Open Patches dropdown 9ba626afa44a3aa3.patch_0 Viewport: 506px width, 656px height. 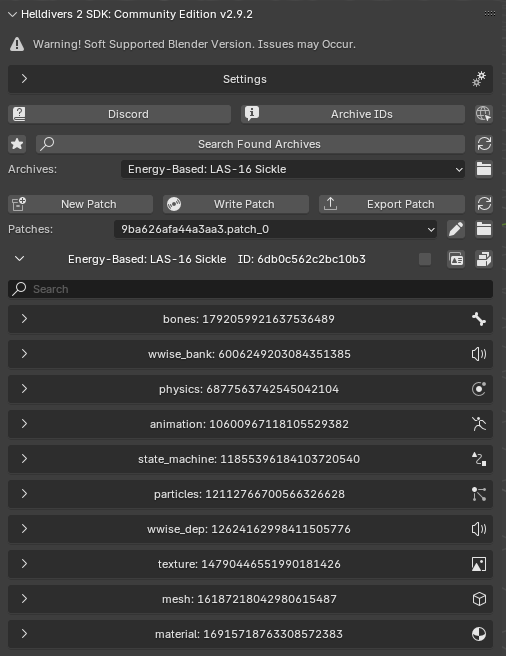(275, 229)
